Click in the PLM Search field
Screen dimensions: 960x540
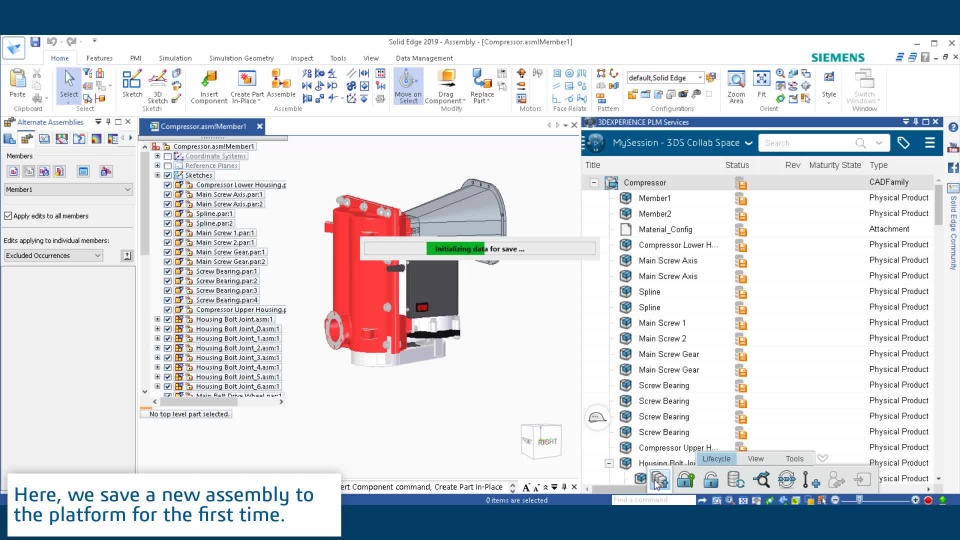807,143
